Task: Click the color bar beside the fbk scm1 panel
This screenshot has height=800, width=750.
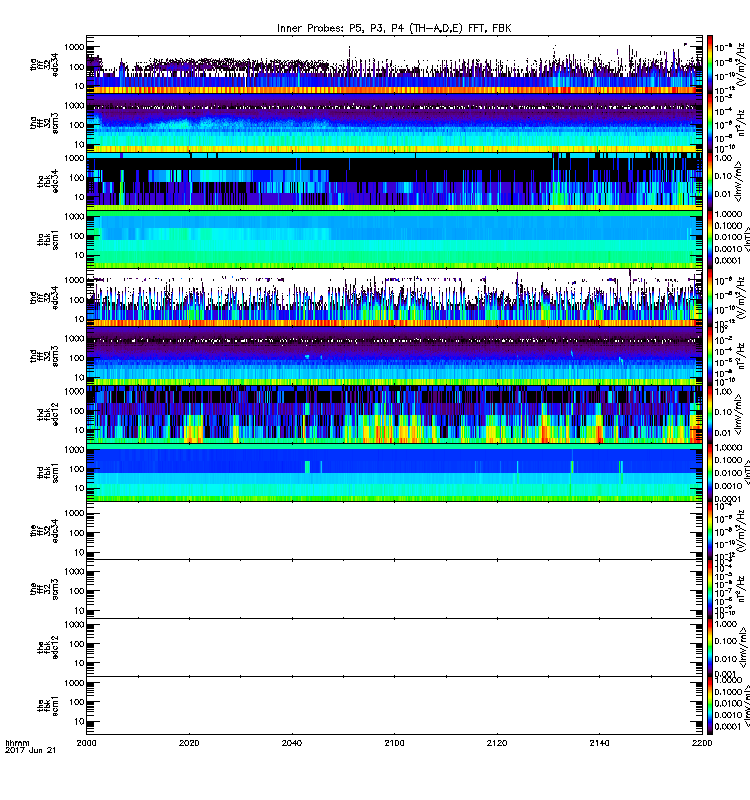Action: pyautogui.click(x=710, y=706)
